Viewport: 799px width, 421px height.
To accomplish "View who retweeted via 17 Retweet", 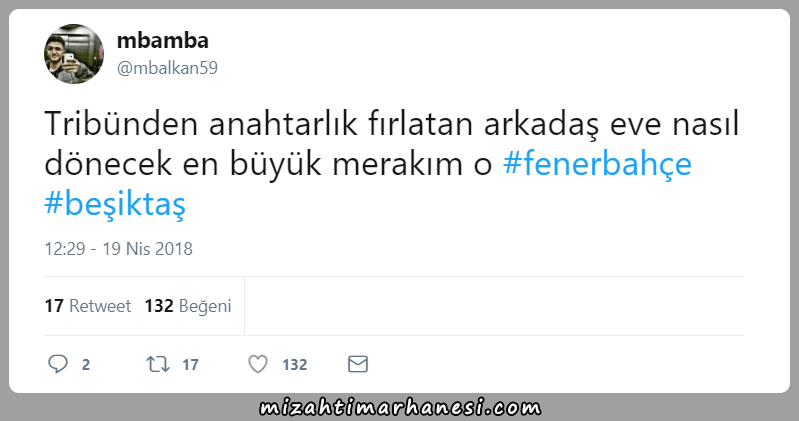I will coord(88,306).
